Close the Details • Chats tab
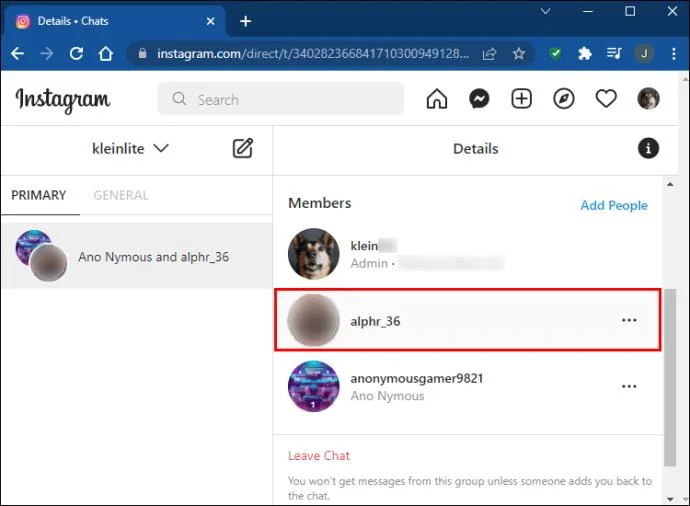Viewport: 690px width, 506px height. pyautogui.click(x=211, y=21)
